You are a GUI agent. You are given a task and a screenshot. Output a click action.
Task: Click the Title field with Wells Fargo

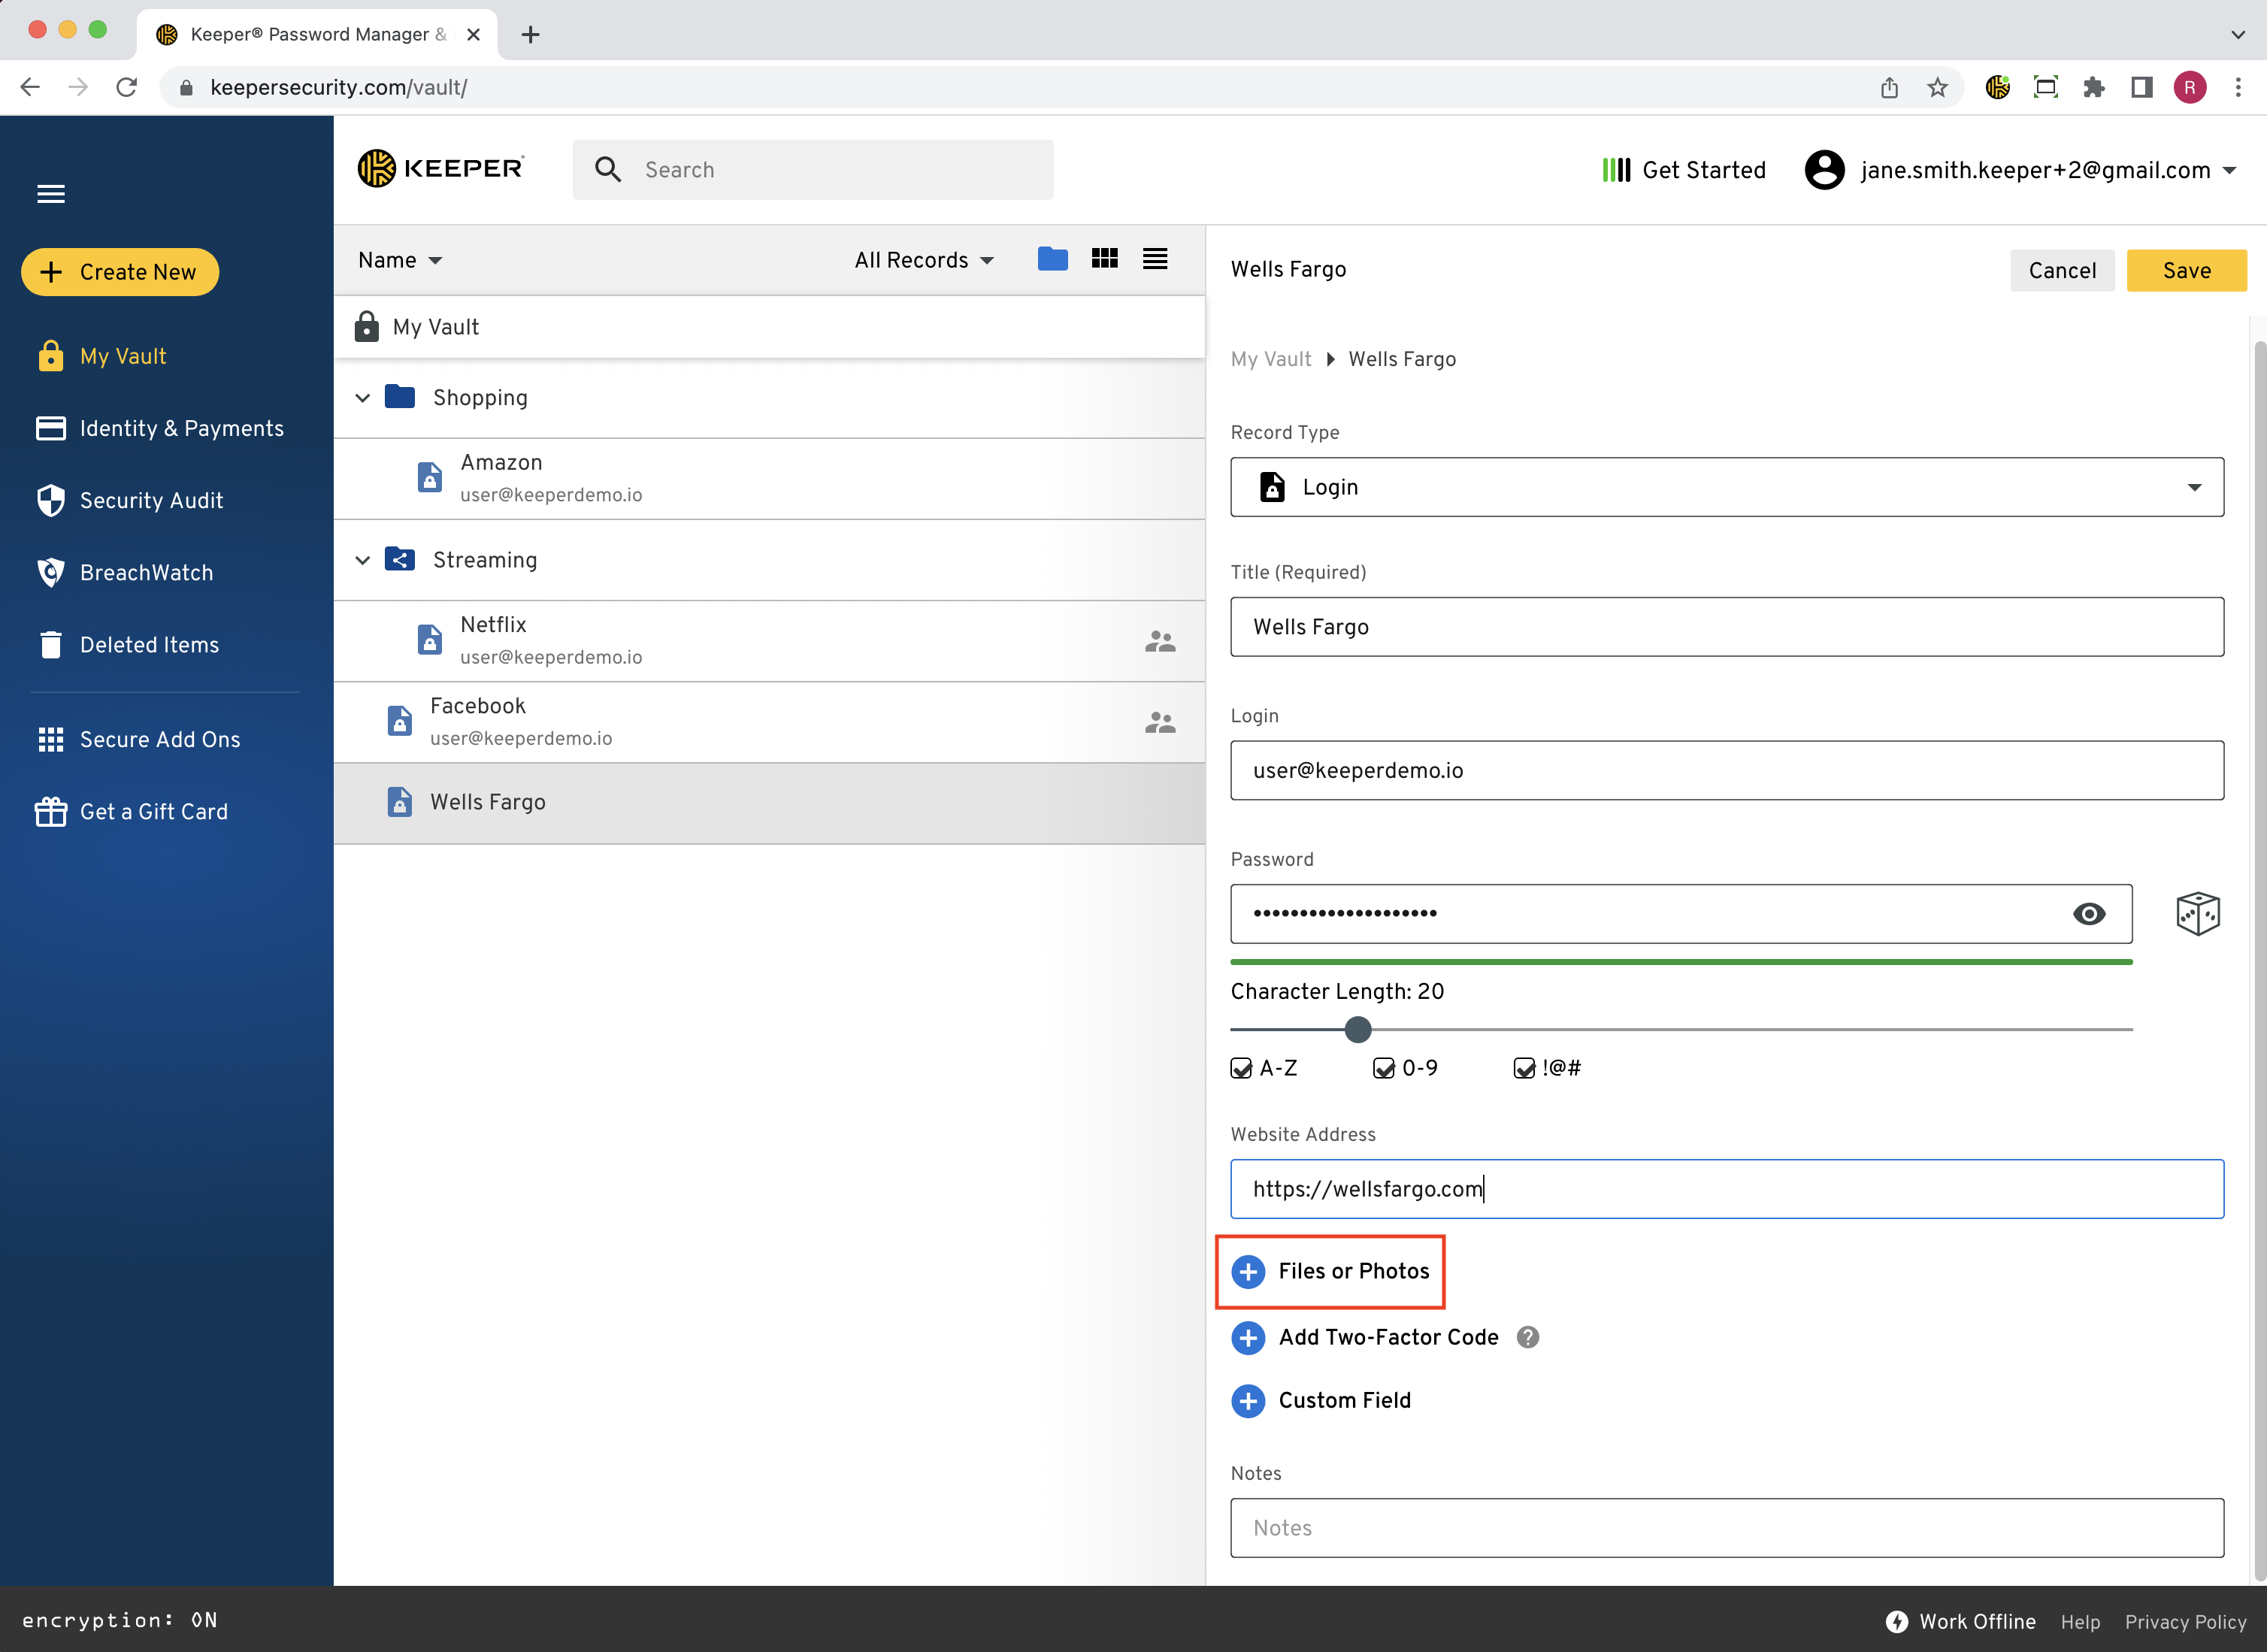click(1726, 627)
